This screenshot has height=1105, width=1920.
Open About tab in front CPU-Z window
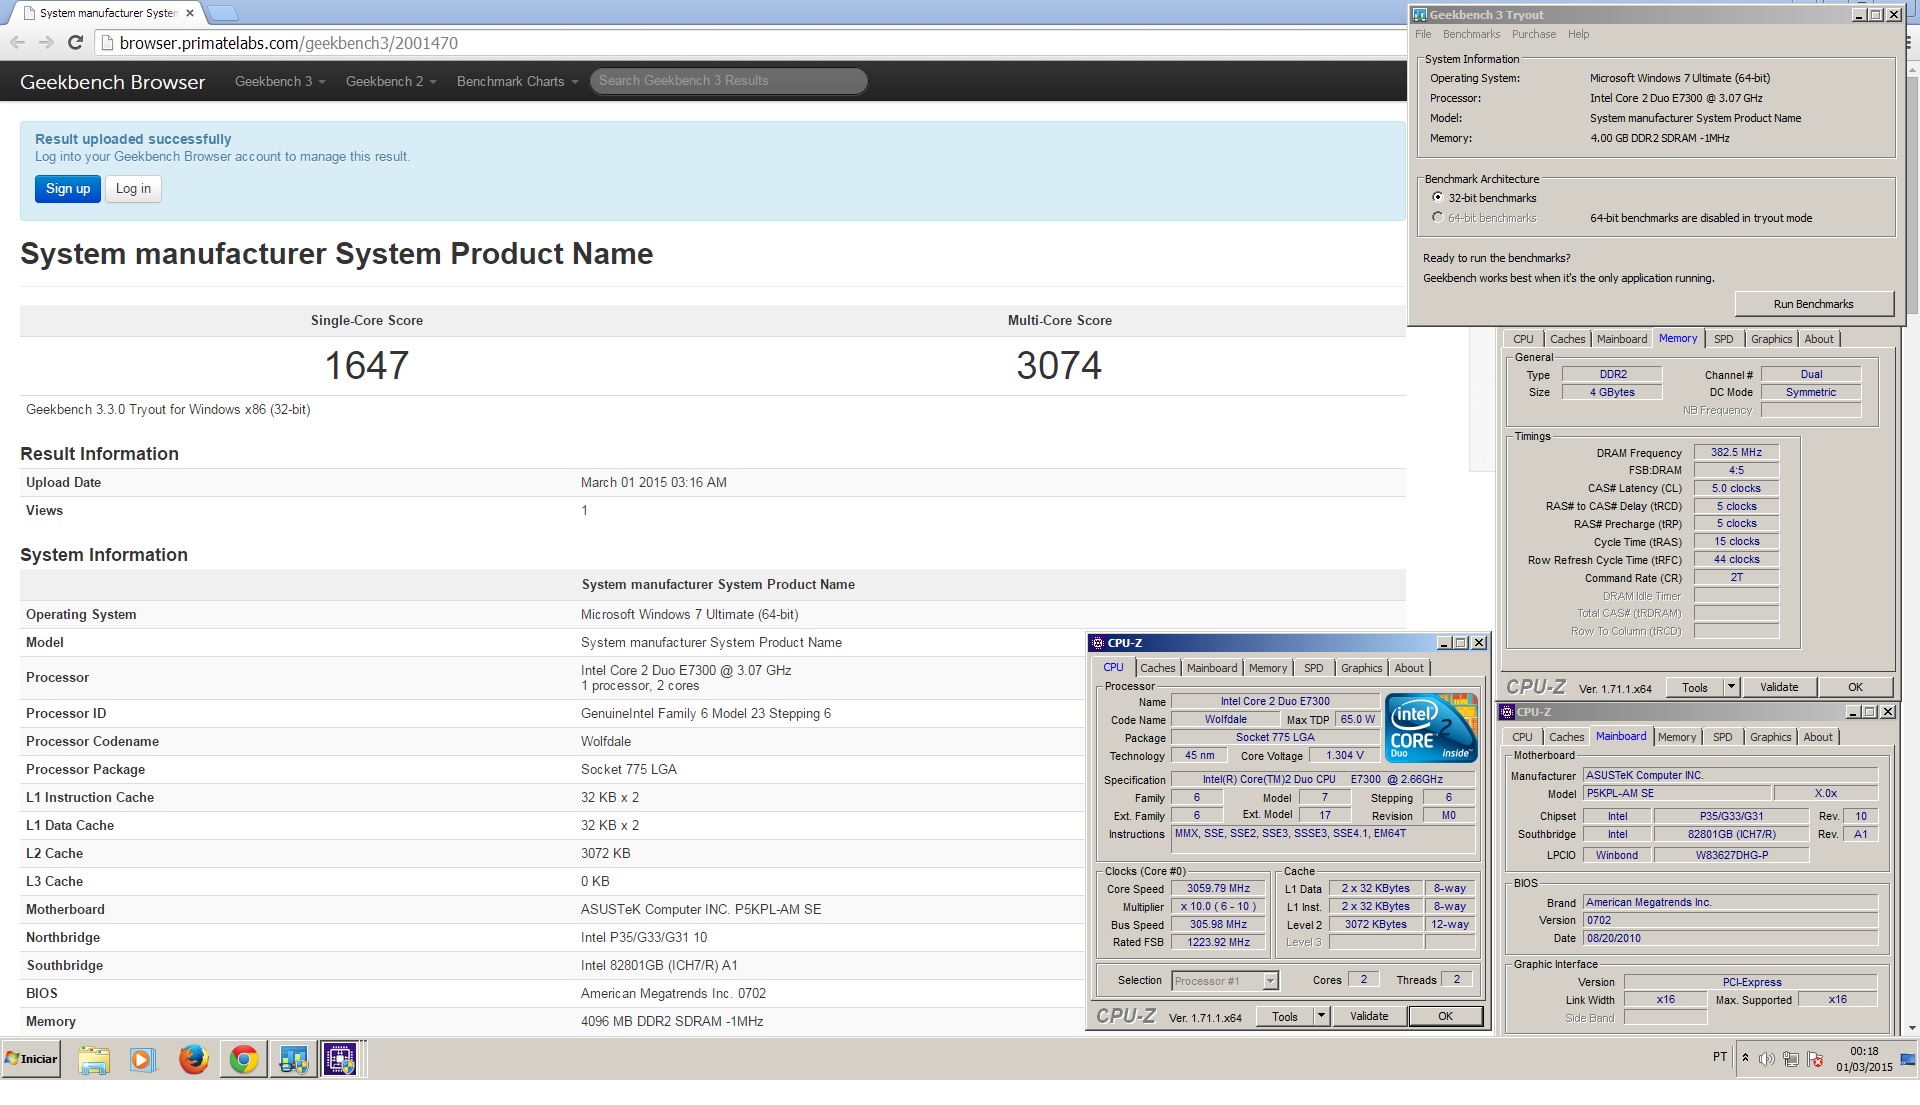tap(1408, 668)
